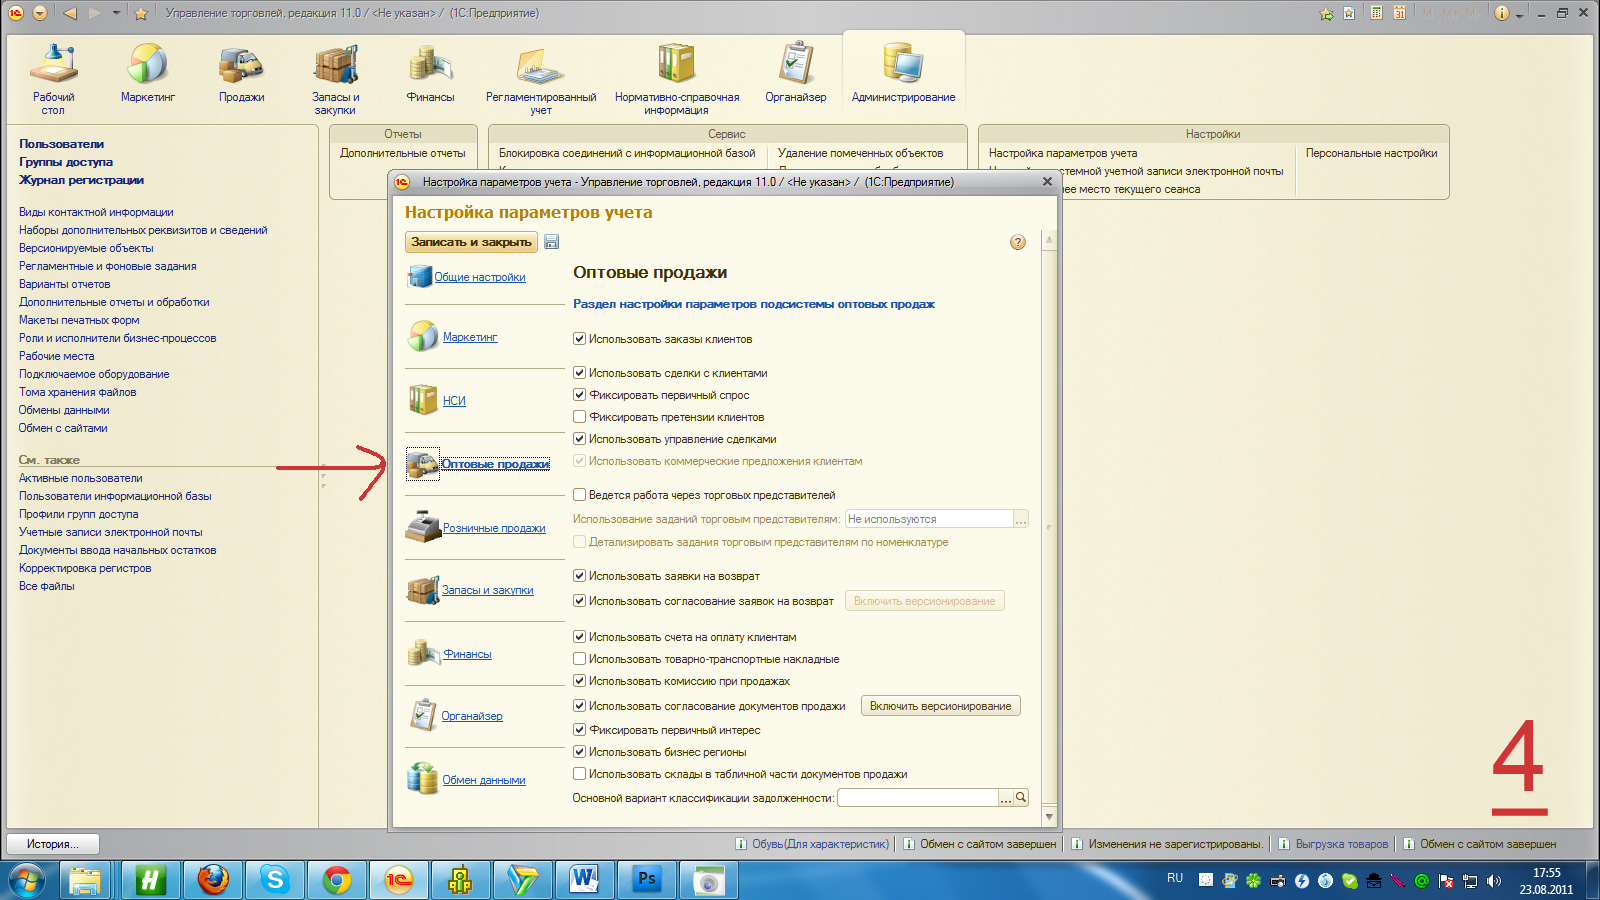Open Удаление помеченных объектов command

(860, 153)
